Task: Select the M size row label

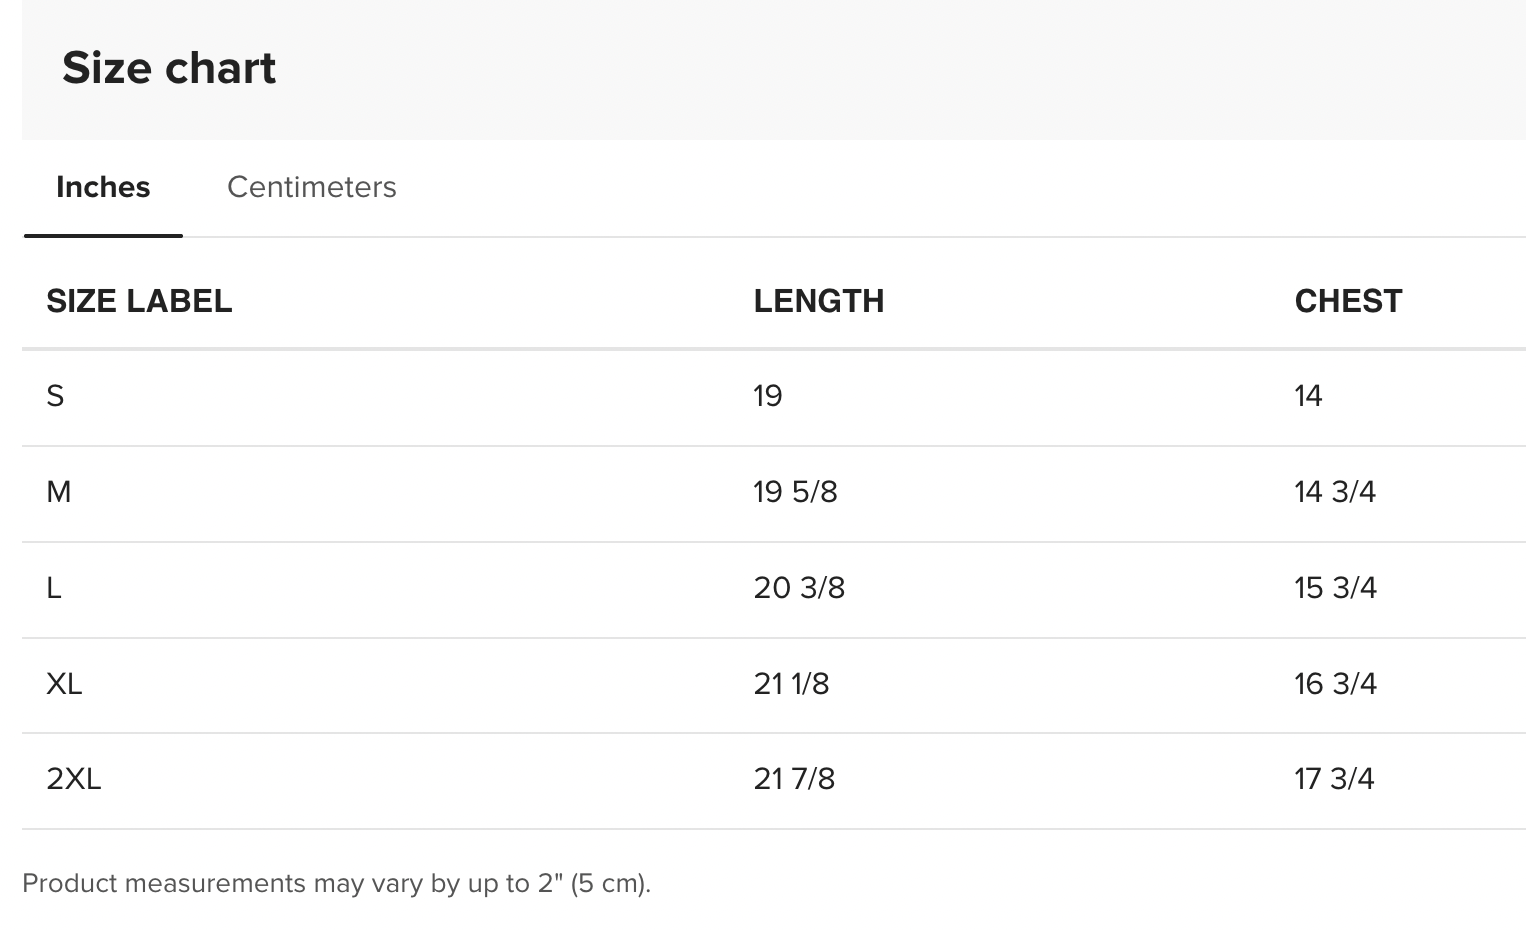Action: 59,492
